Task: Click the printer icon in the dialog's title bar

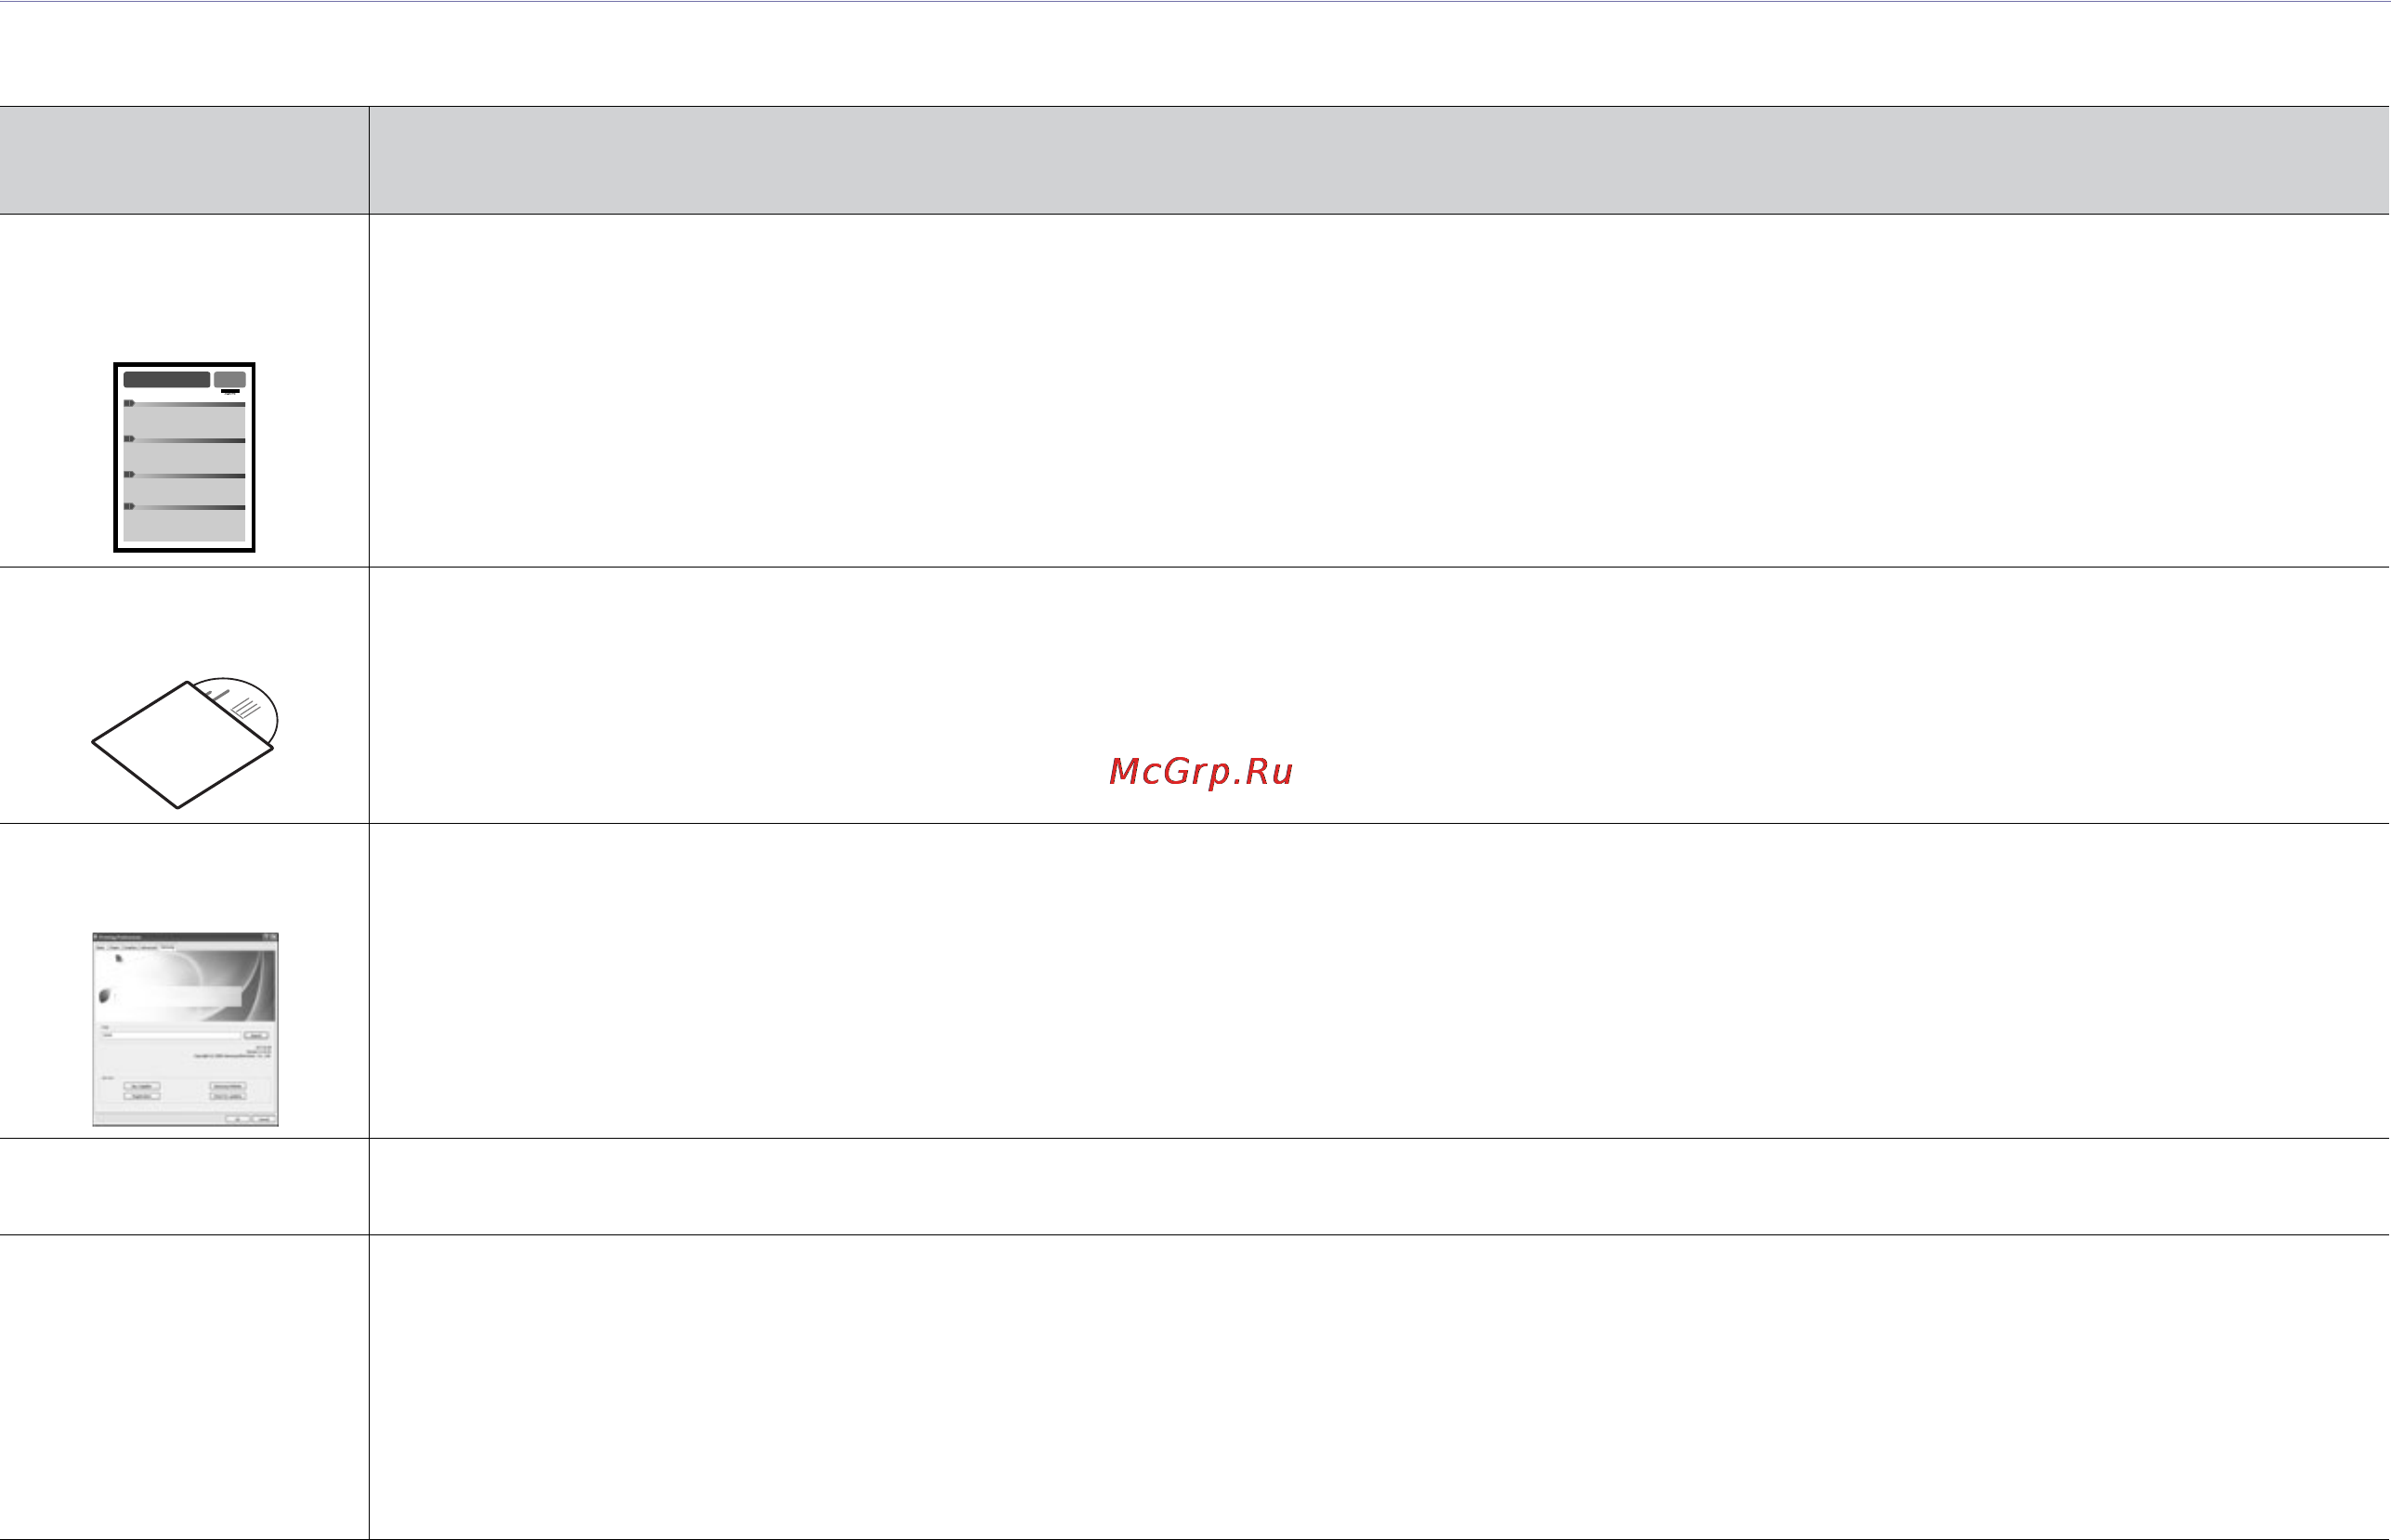Action: 96,937
